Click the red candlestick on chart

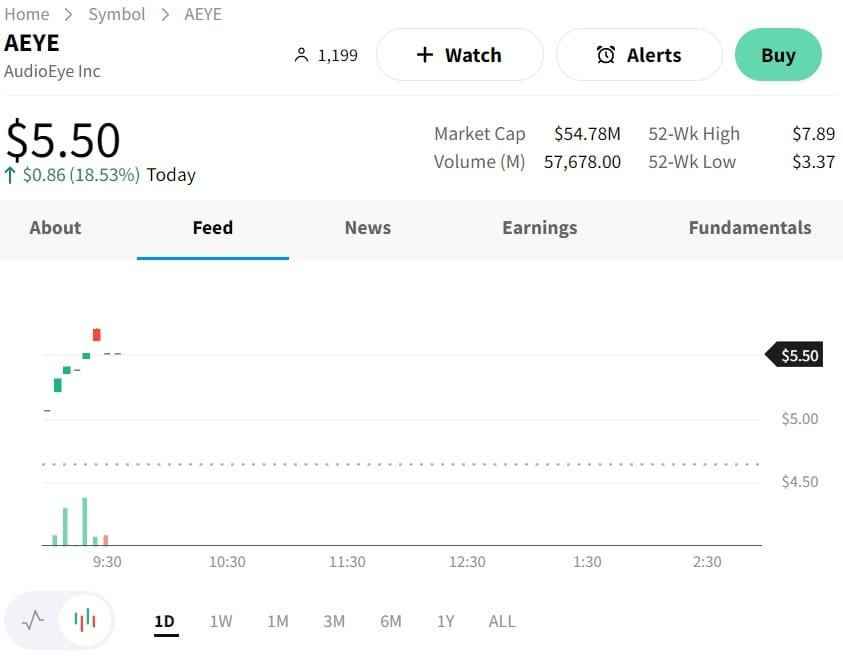[x=97, y=335]
